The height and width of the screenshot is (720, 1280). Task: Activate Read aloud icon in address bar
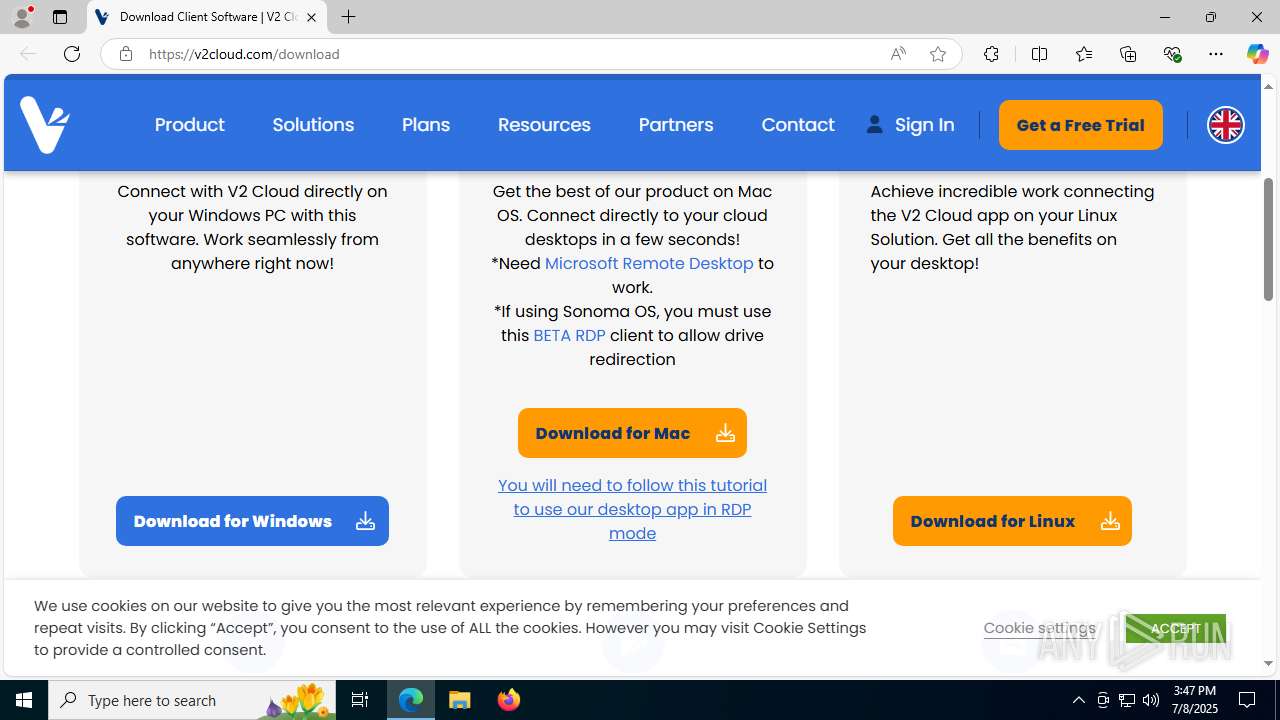(898, 54)
